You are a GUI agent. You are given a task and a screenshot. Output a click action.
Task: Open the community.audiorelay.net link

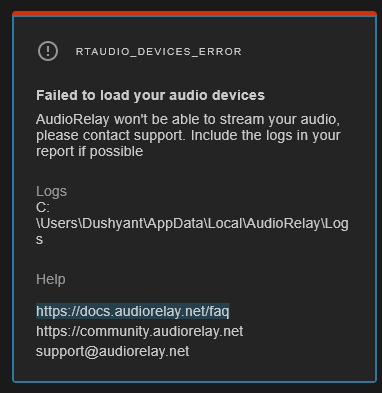click(140, 331)
